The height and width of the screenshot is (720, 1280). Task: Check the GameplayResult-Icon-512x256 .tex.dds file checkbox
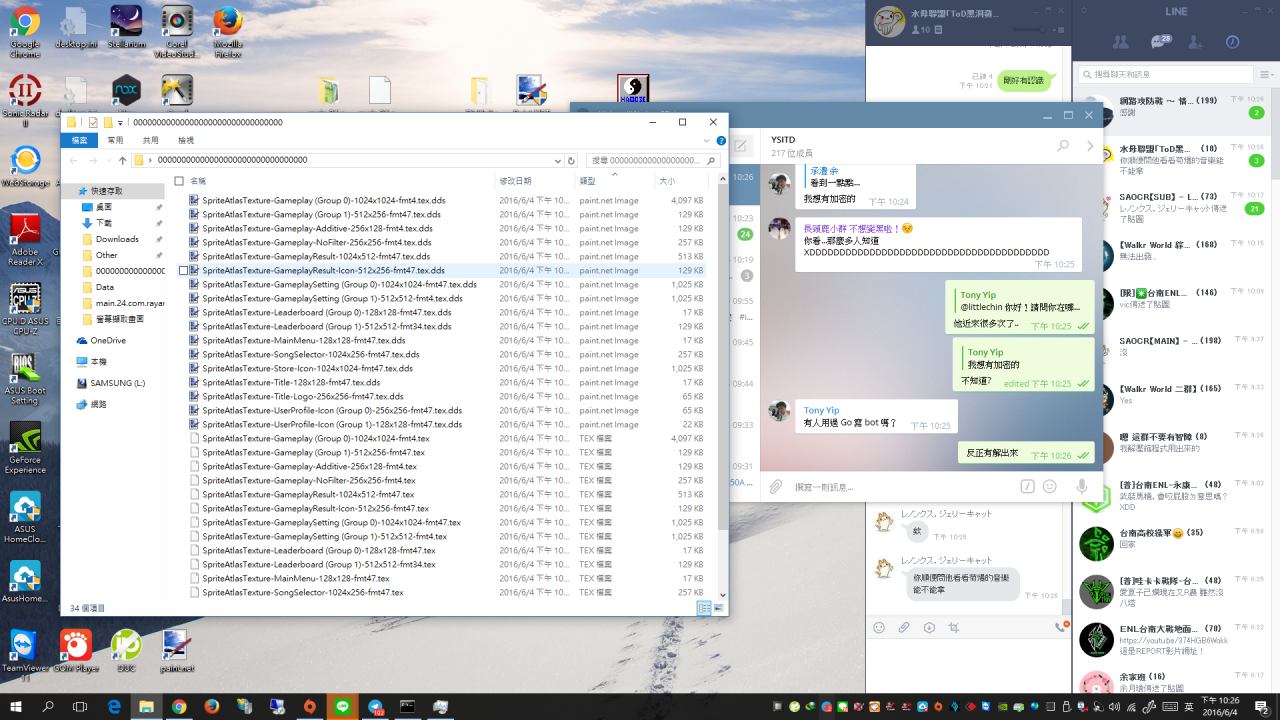click(183, 270)
